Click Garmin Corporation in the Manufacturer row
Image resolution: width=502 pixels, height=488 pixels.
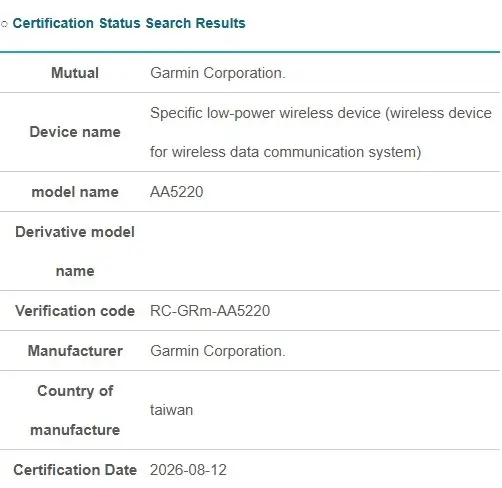[x=218, y=351]
